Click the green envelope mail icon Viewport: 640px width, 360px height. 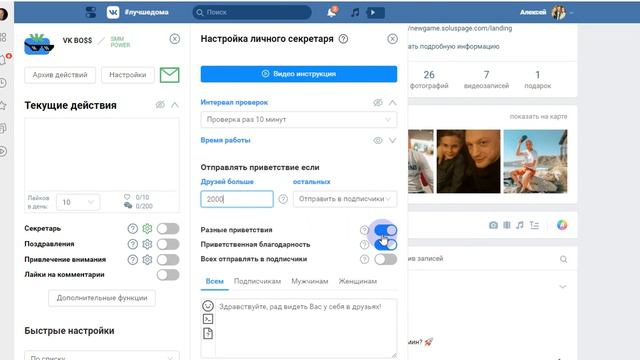click(x=169, y=75)
